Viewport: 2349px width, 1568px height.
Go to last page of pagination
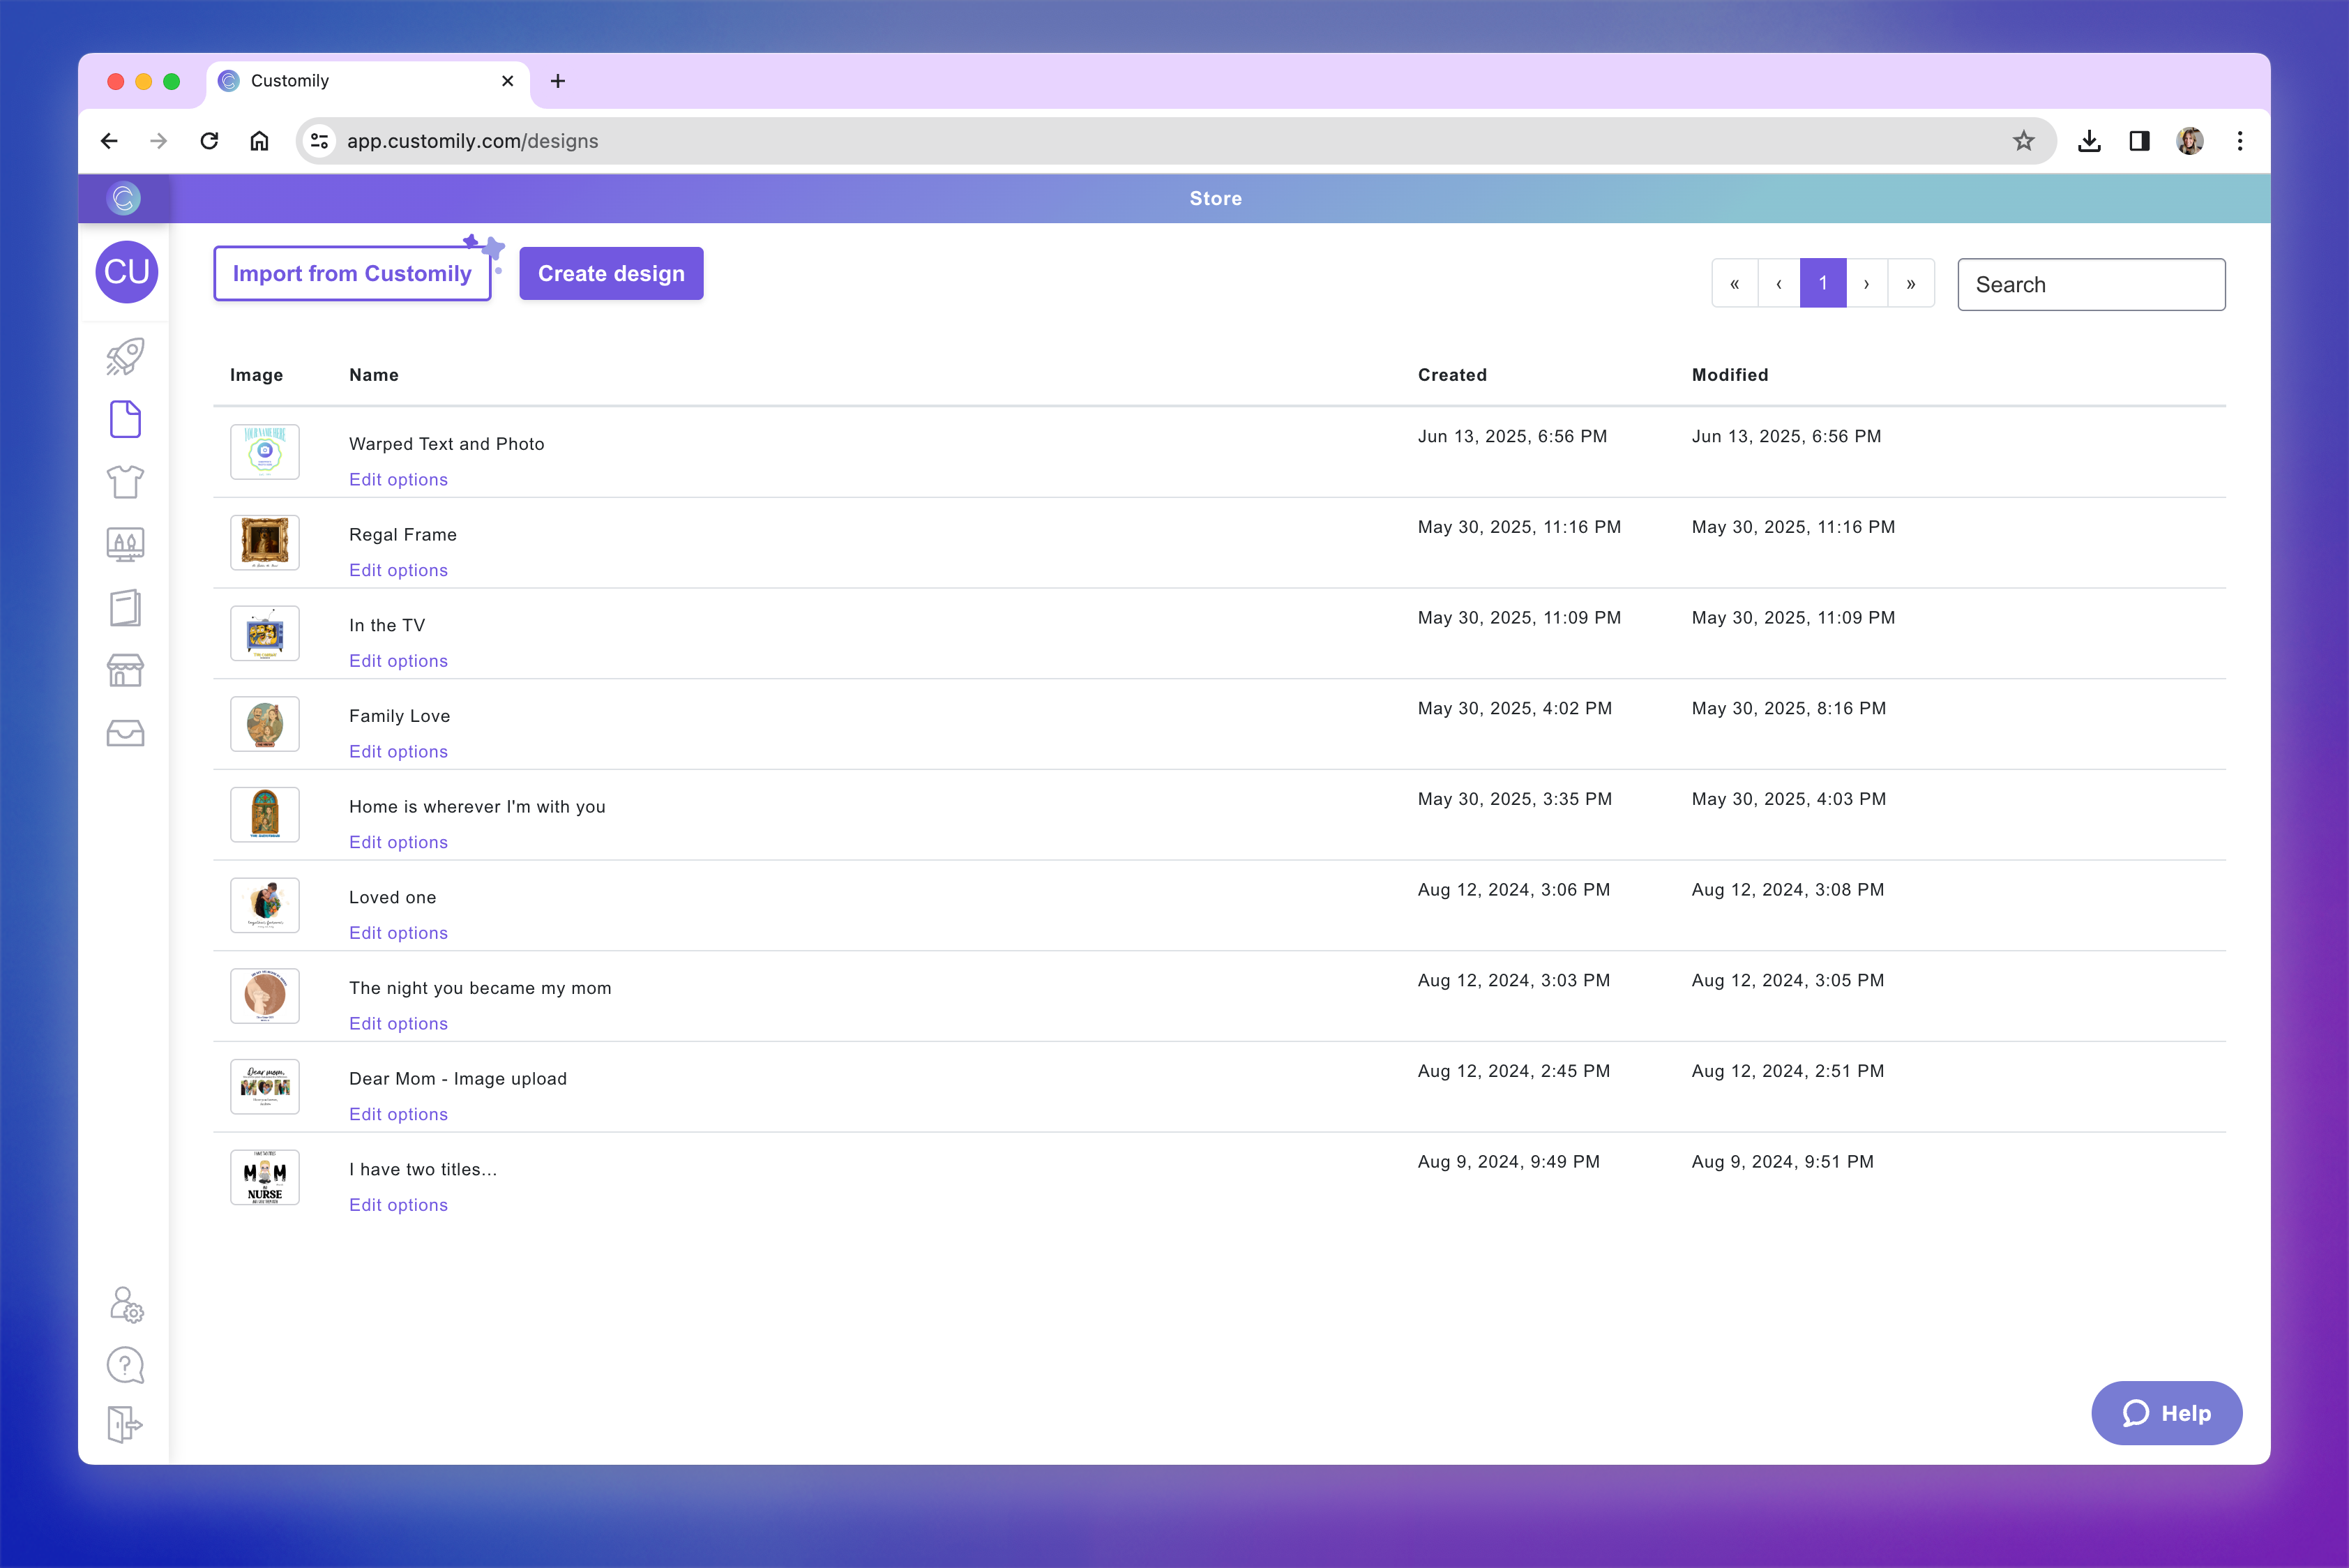[1910, 284]
